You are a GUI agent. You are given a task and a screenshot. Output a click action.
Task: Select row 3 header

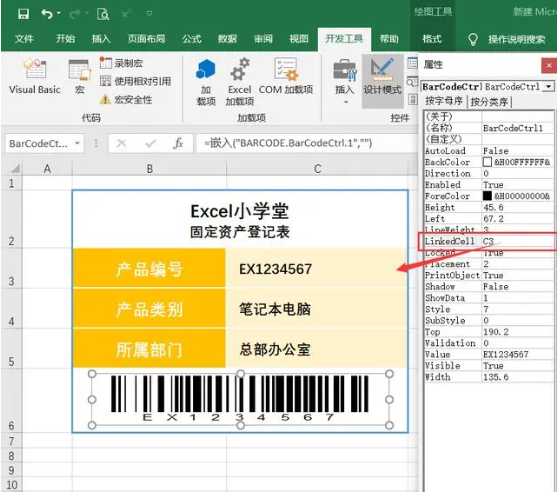pyautogui.click(x=12, y=269)
